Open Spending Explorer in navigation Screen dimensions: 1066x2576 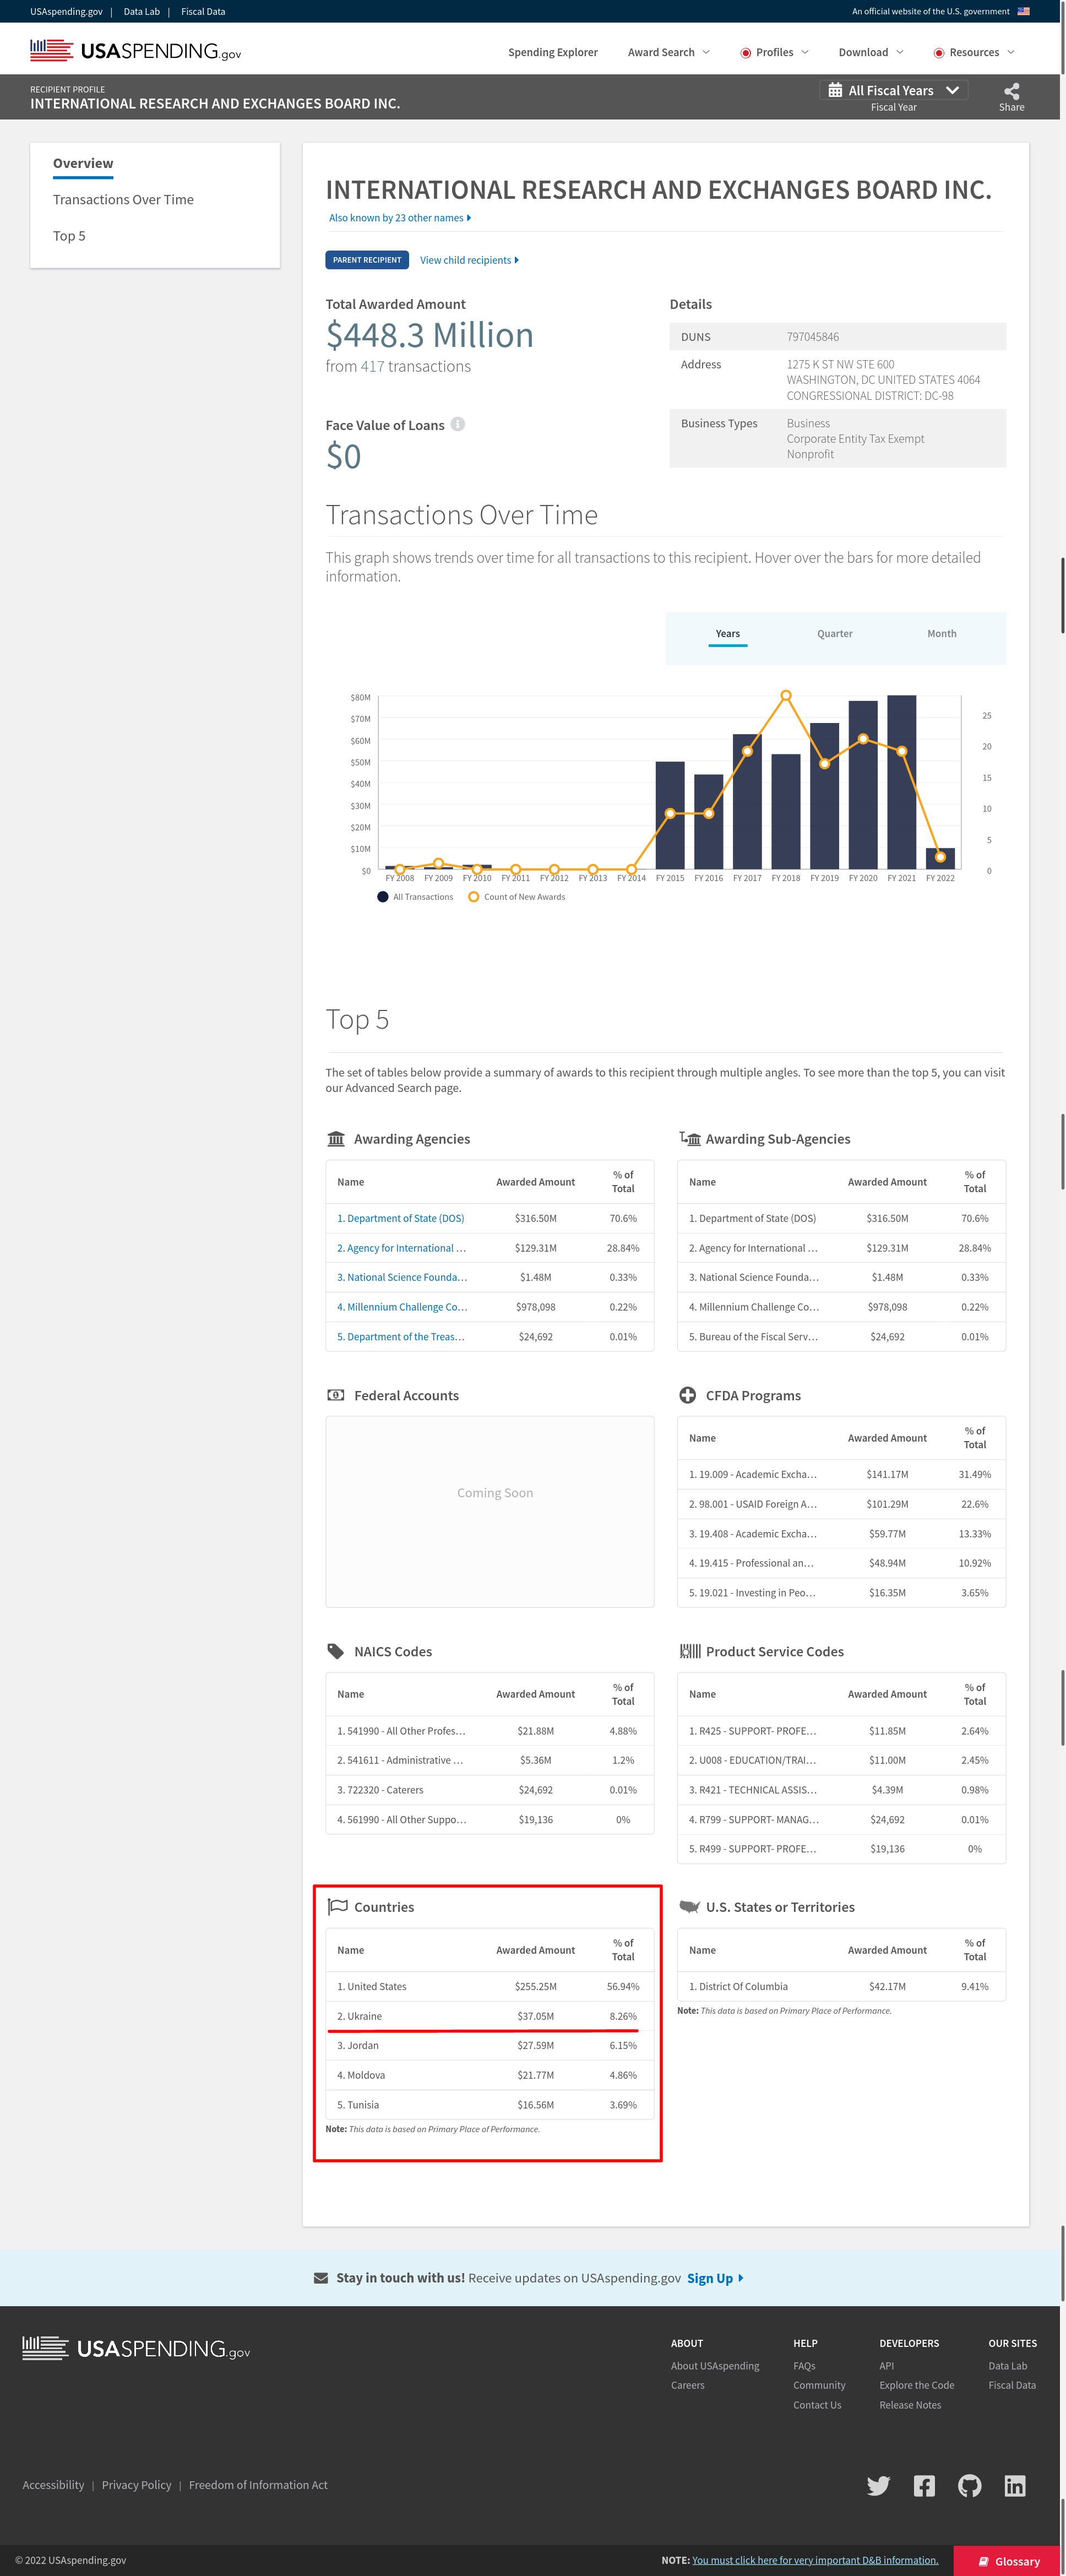tap(552, 52)
